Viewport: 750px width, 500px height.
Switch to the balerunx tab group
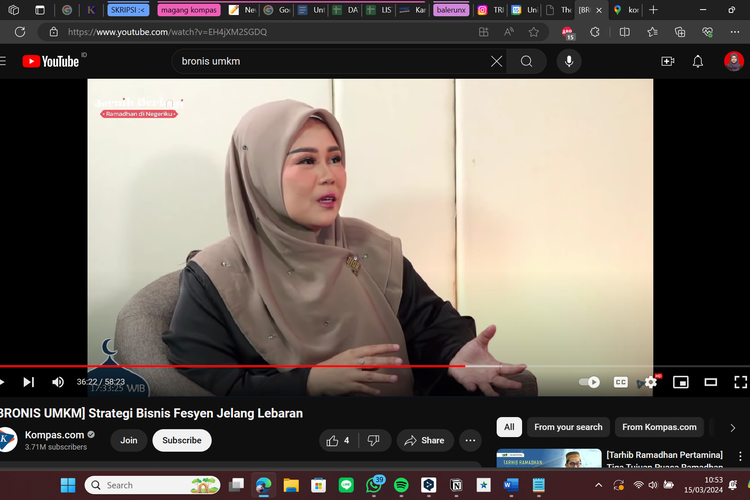[x=451, y=10]
